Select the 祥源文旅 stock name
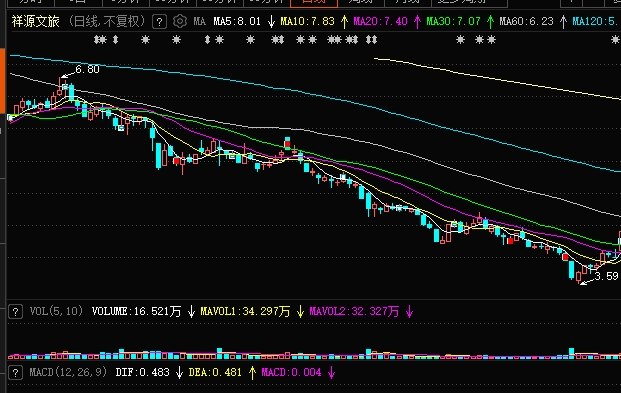The image size is (621, 393). pyautogui.click(x=35, y=21)
